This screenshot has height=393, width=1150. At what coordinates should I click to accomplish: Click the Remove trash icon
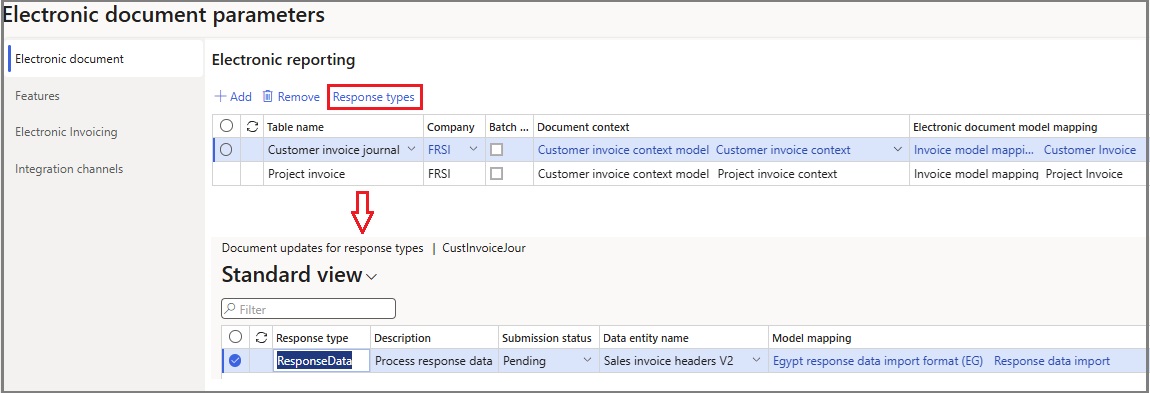[x=268, y=97]
